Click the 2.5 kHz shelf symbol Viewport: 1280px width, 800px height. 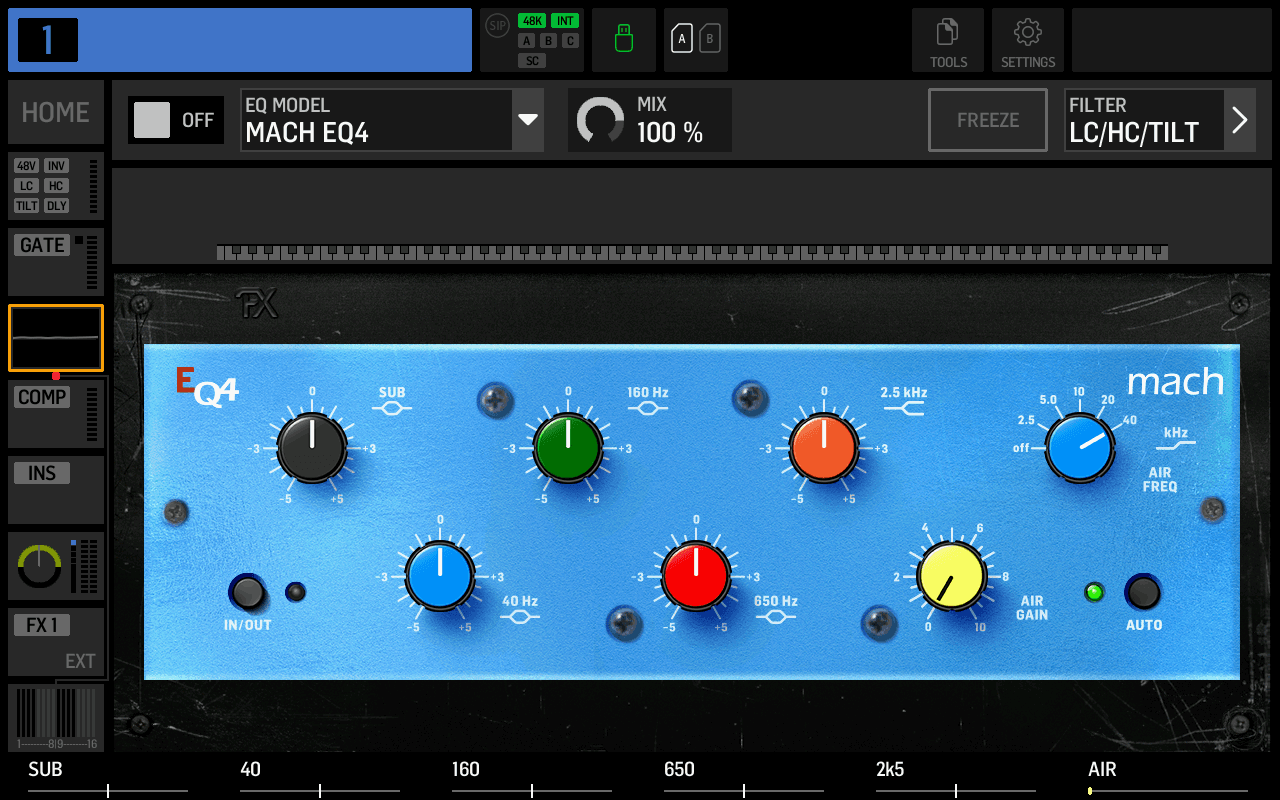[904, 408]
